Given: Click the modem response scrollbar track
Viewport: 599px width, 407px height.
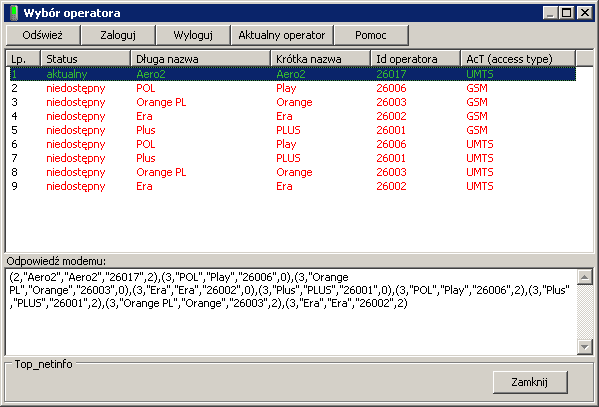Looking at the screenshot, I should coord(584,312).
